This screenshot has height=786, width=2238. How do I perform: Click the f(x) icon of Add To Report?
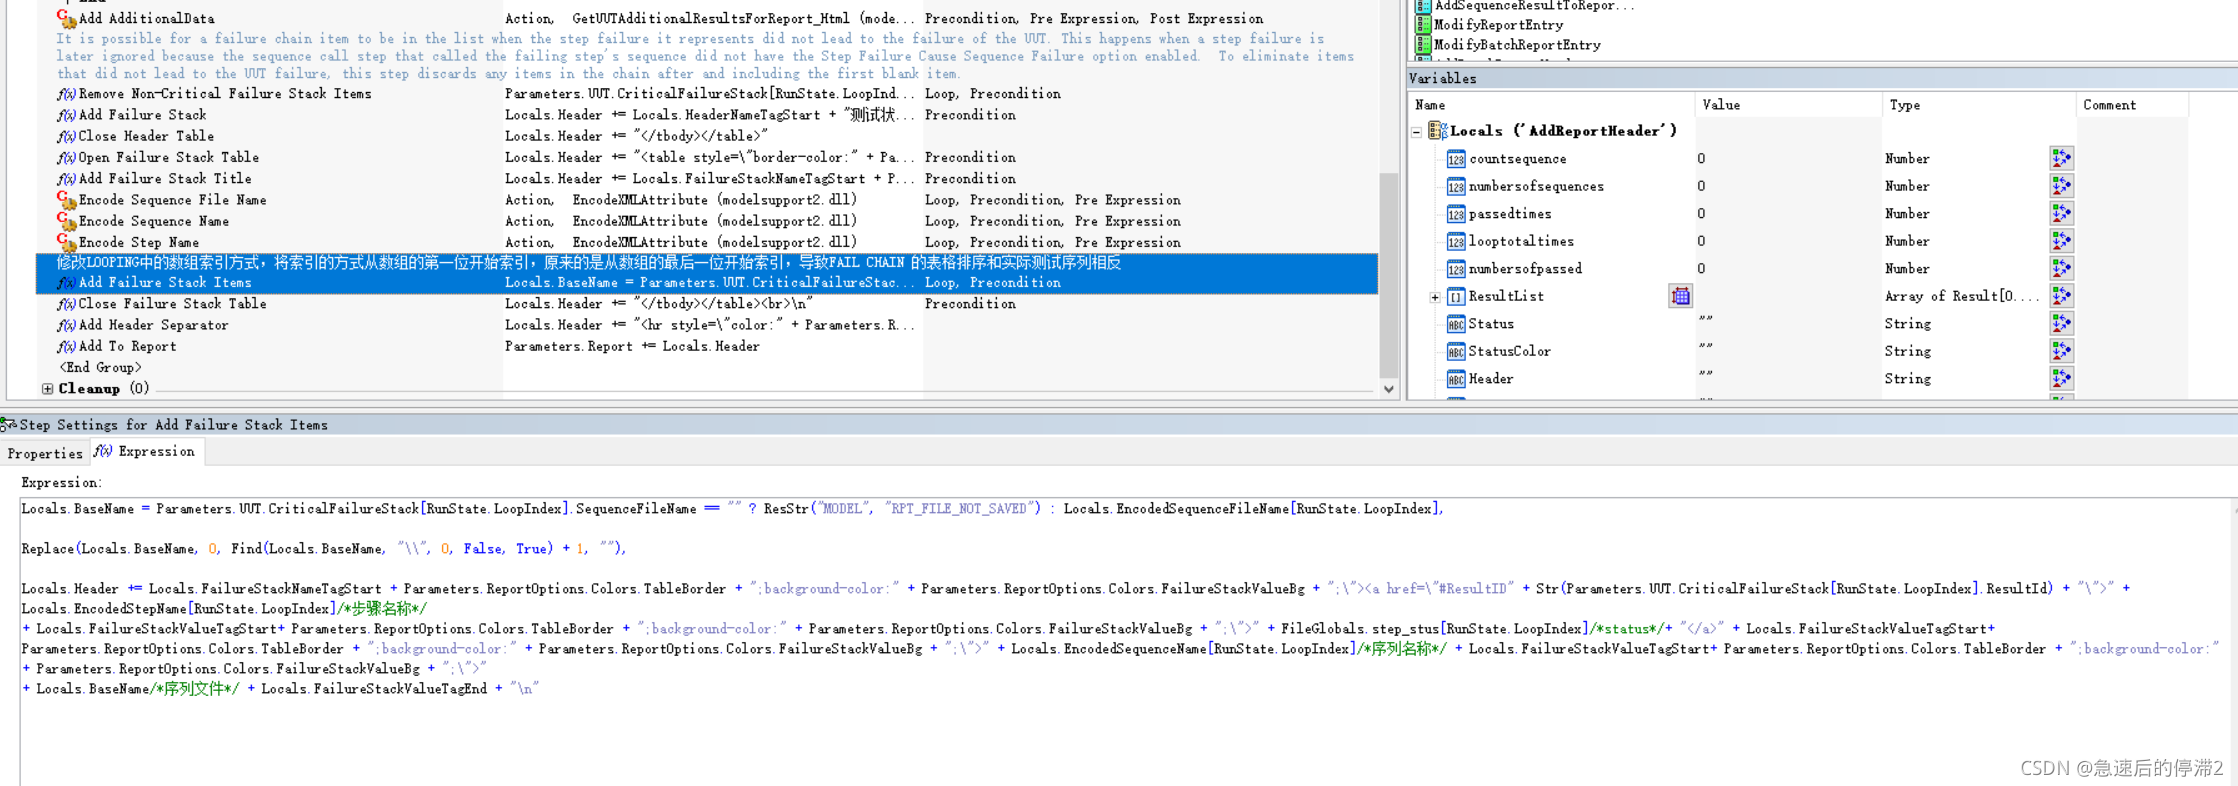[66, 346]
